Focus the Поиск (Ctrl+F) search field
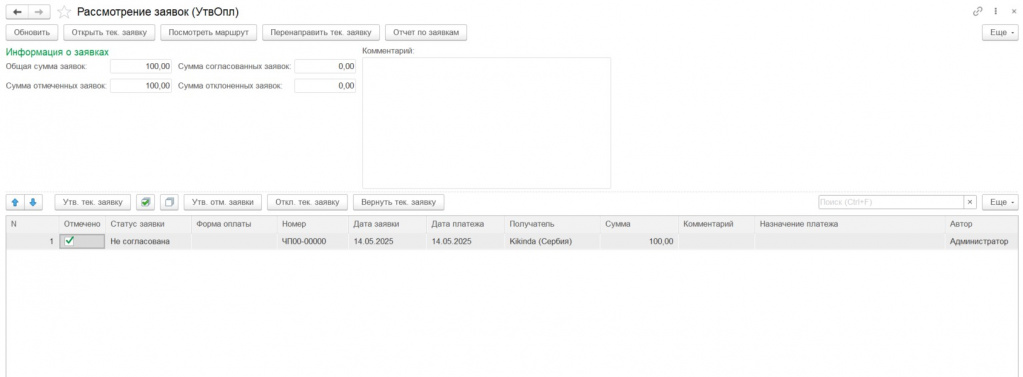Screen dimensions: 1023x377 coord(891,202)
